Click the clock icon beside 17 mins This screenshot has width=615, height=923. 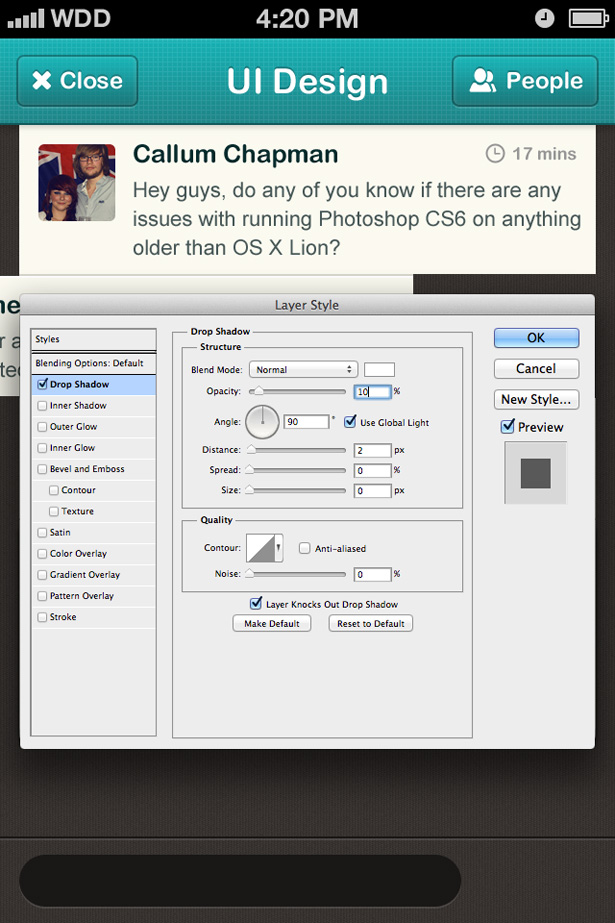pos(495,153)
